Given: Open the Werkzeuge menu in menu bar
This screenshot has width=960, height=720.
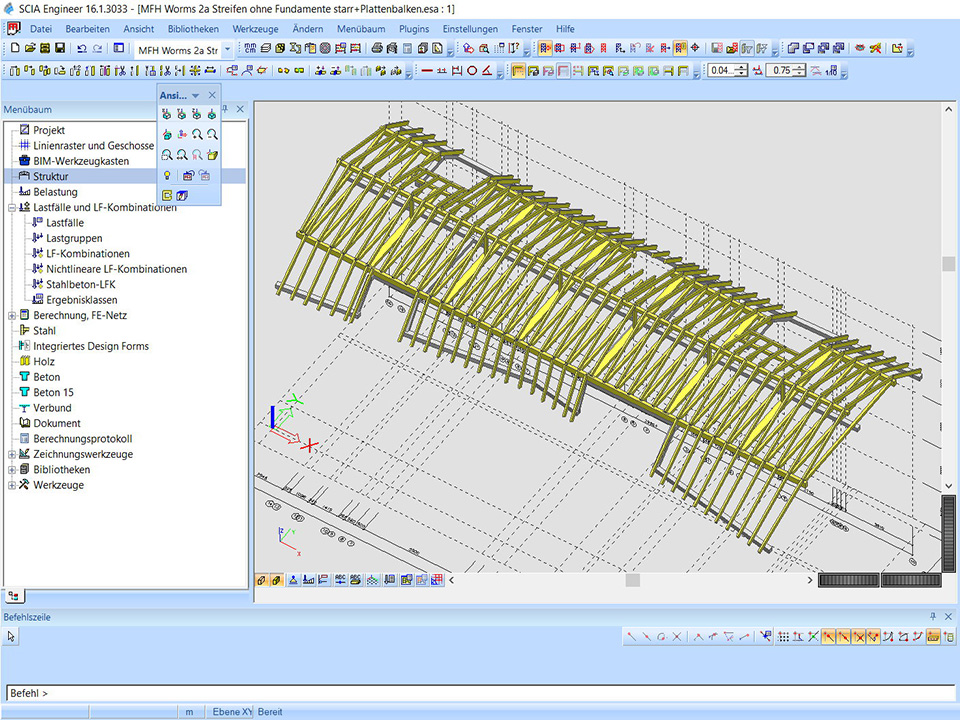Looking at the screenshot, I should coord(257,29).
